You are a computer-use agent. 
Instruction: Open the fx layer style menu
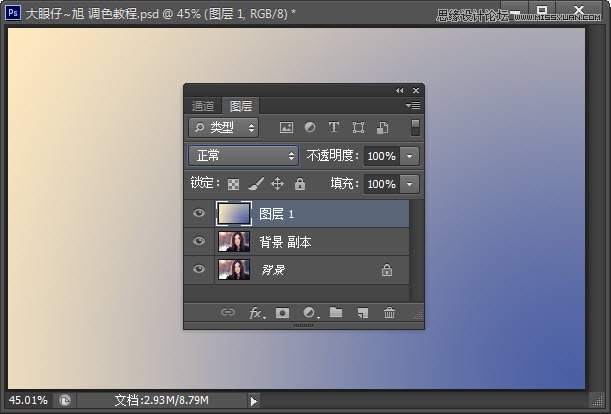point(256,313)
